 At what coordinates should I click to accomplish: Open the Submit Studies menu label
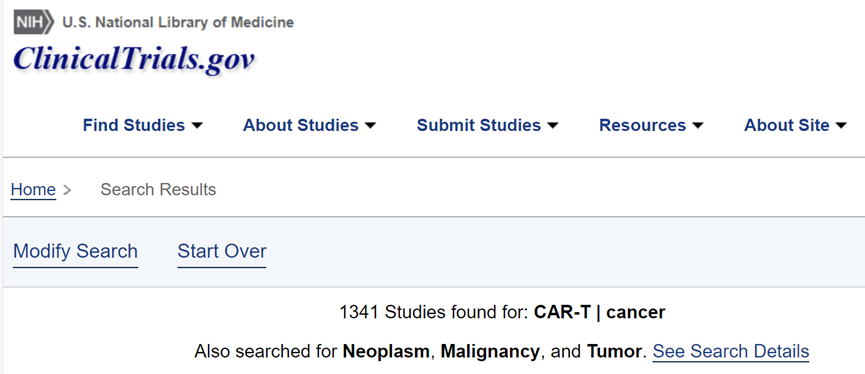point(478,125)
